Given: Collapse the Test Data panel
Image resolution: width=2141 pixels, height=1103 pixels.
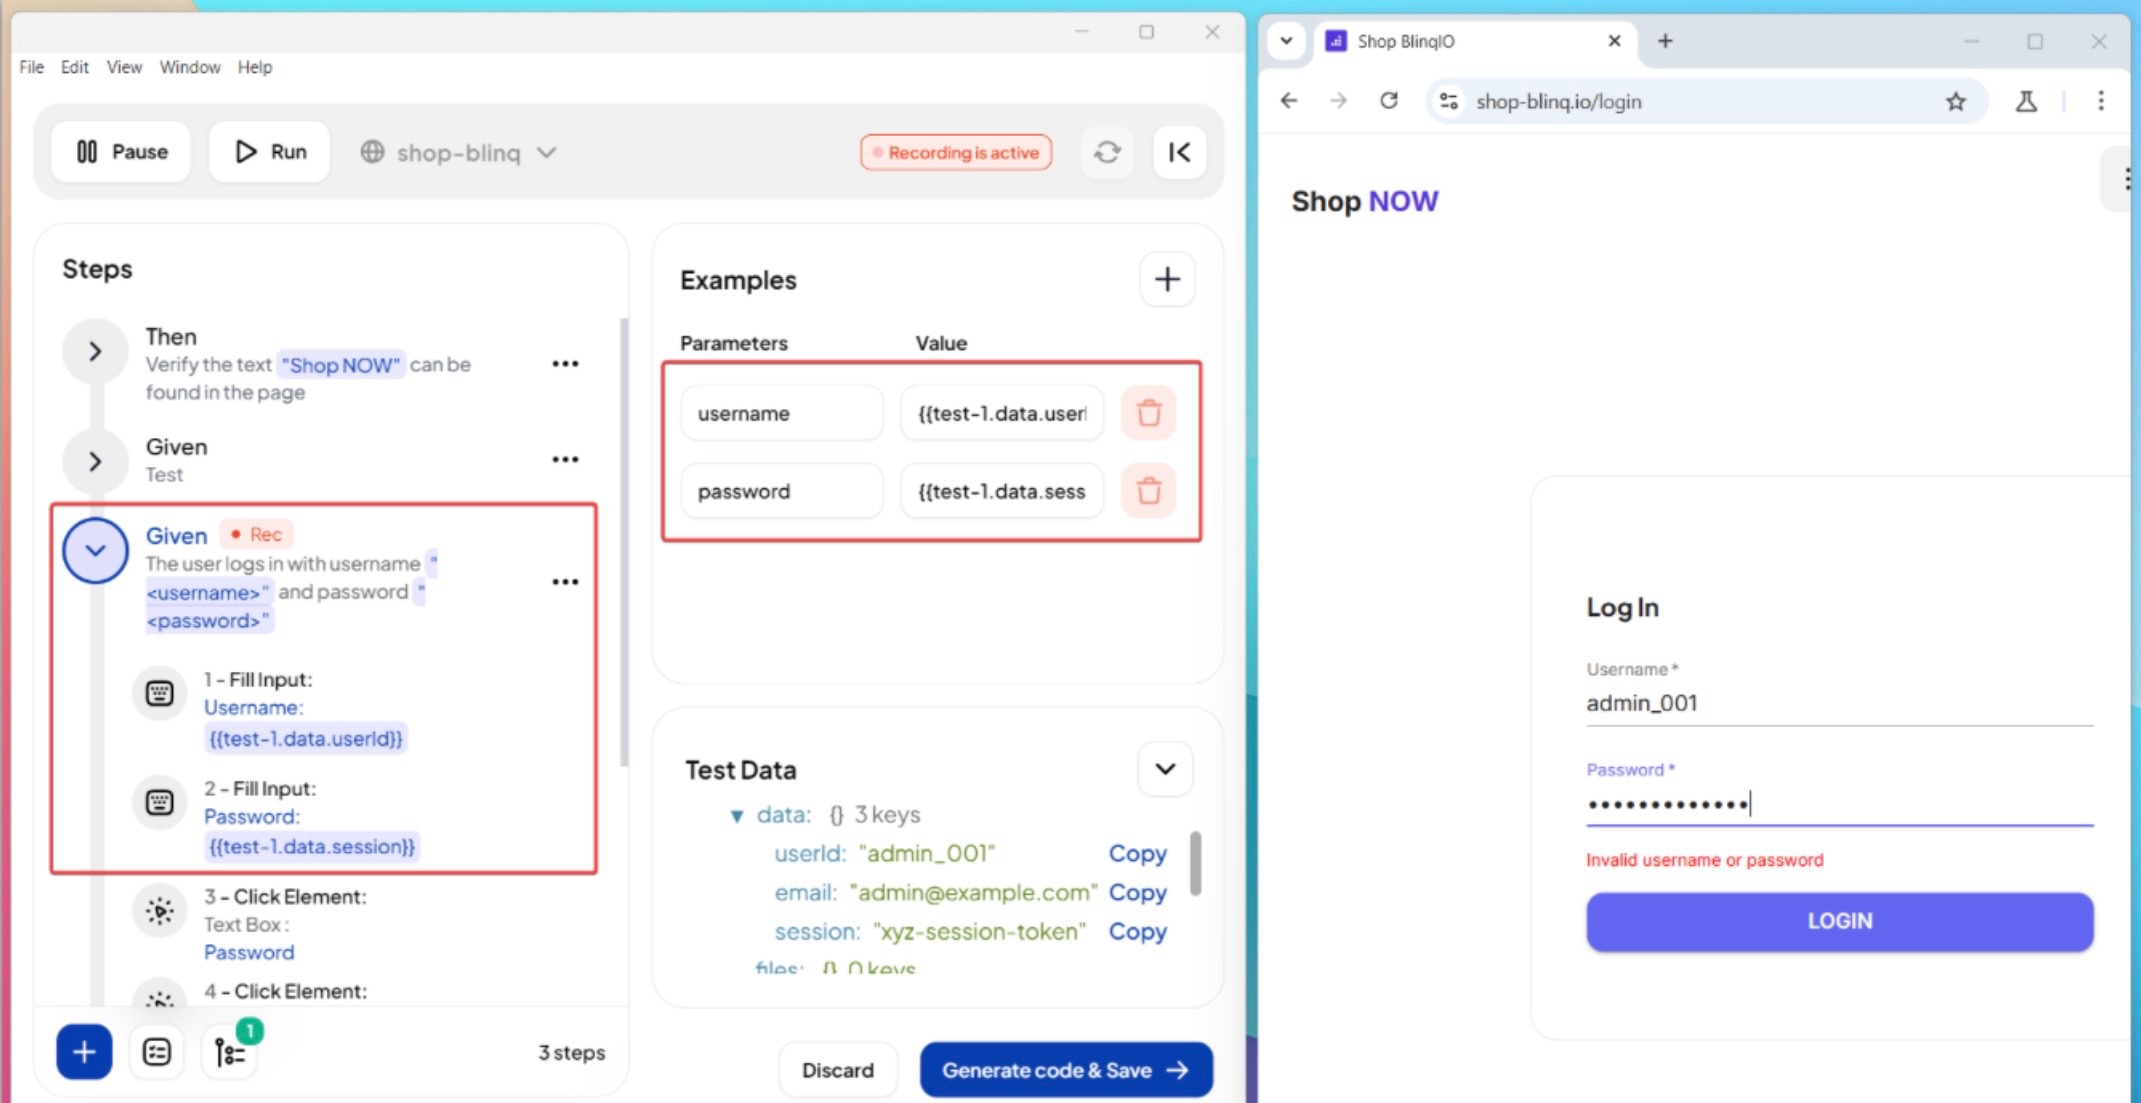Looking at the screenshot, I should click(x=1165, y=769).
